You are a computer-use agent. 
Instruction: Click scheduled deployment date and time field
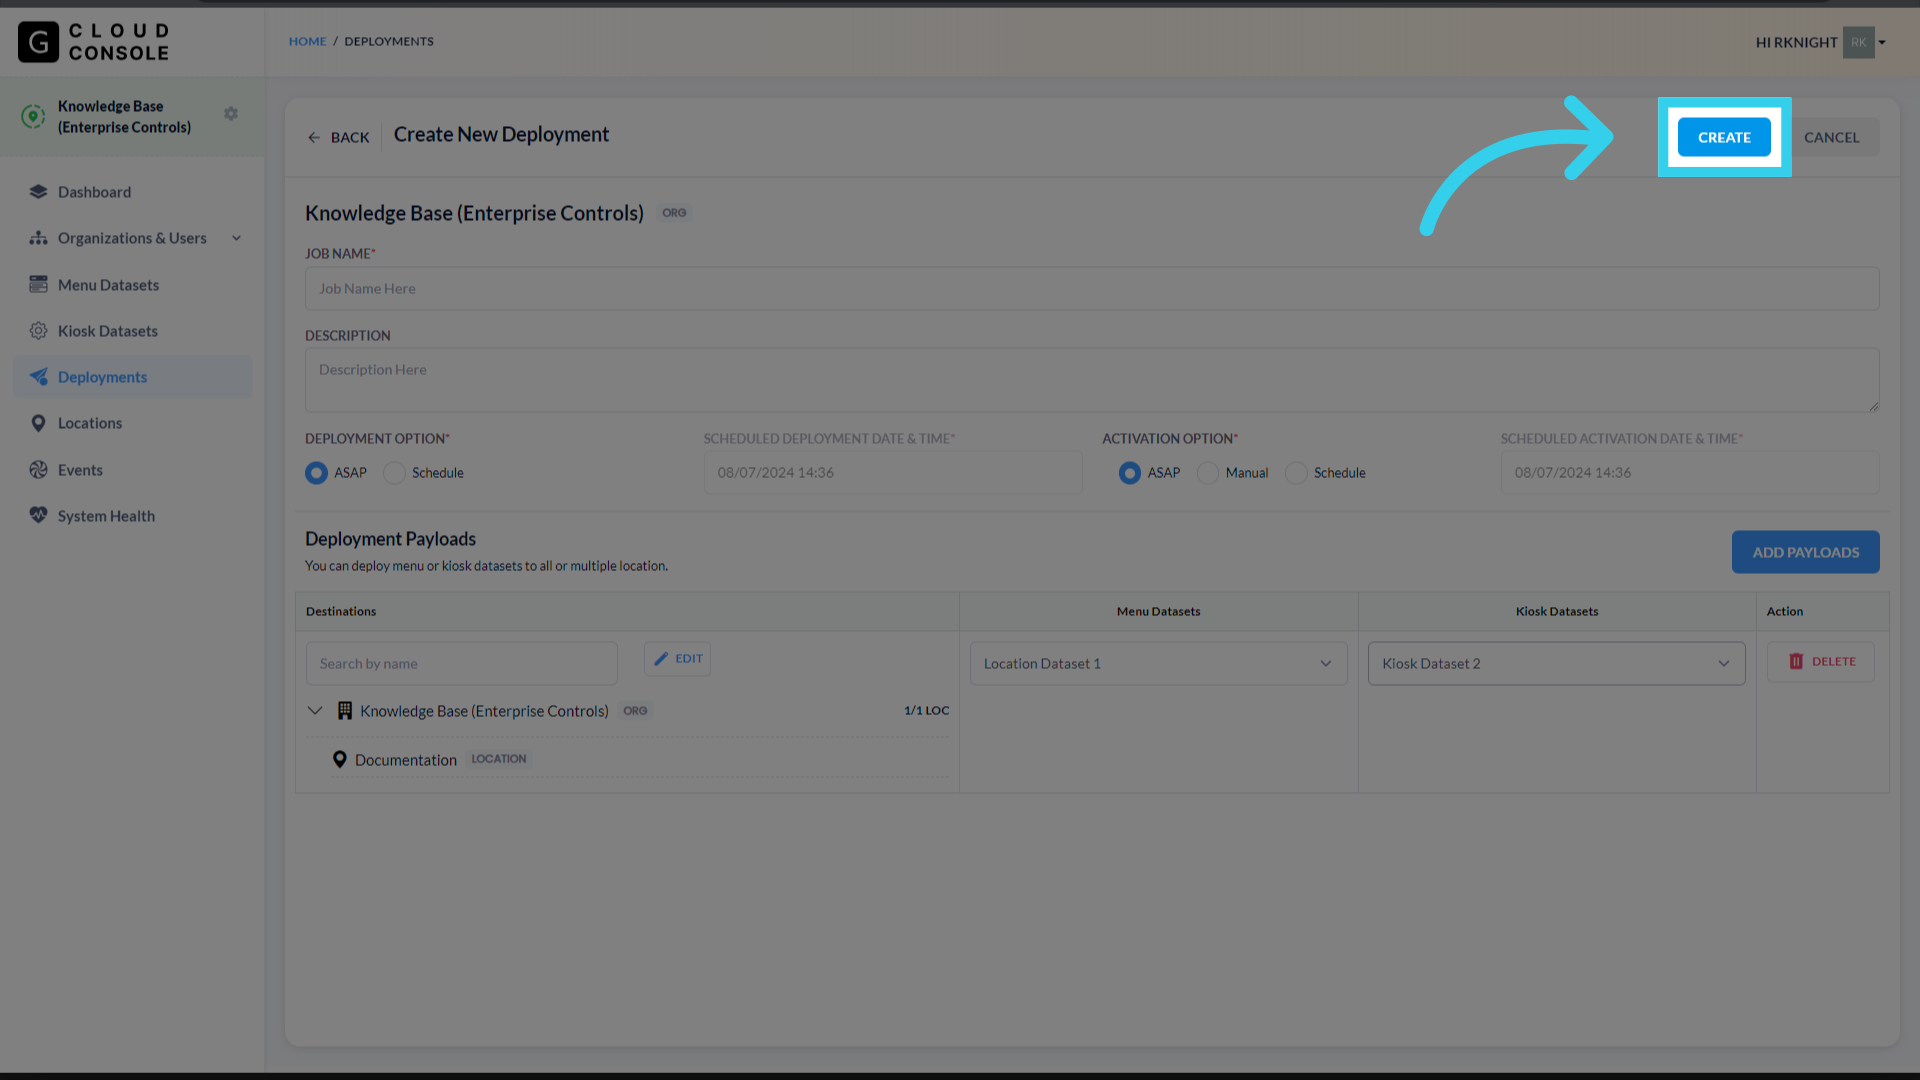click(x=892, y=473)
